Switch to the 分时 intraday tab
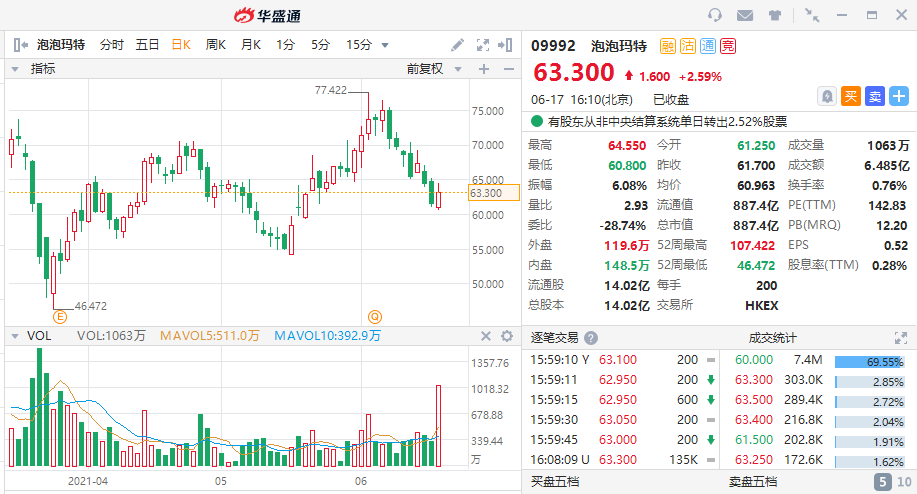 point(112,45)
